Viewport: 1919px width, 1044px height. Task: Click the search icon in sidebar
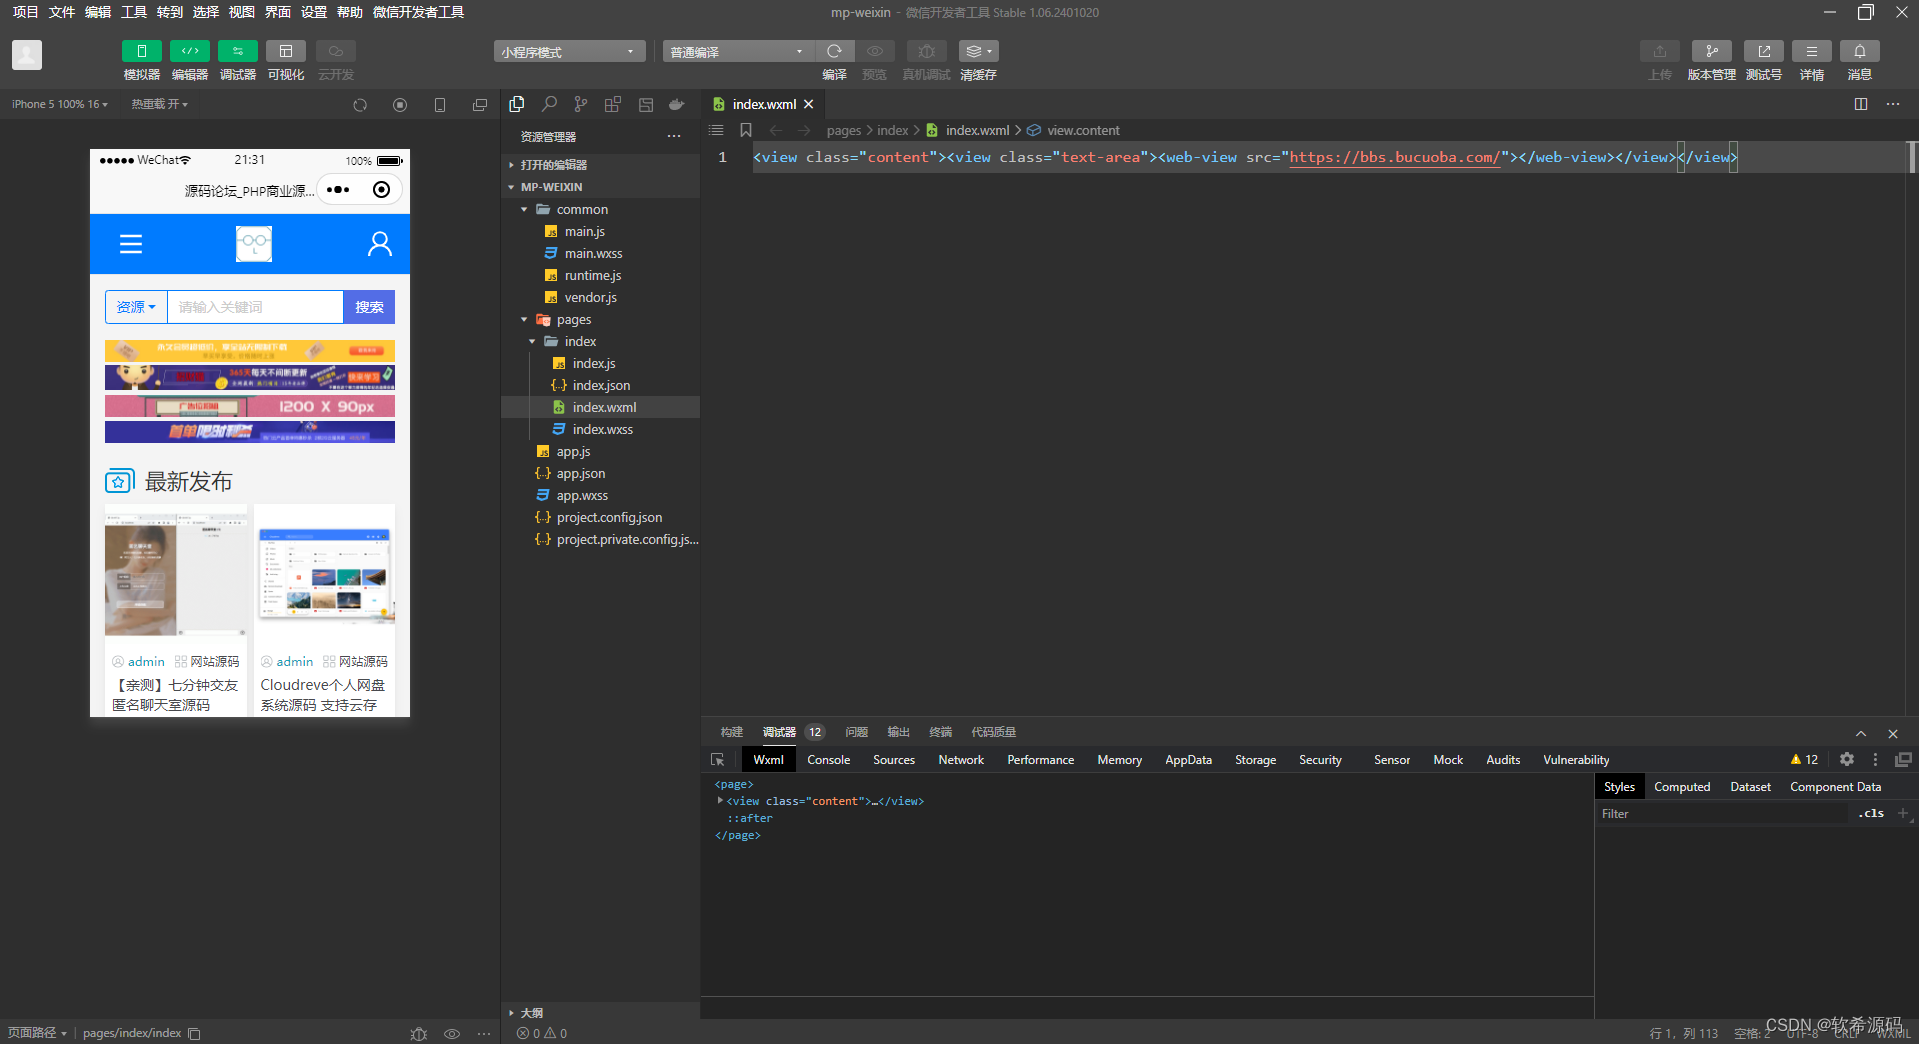549,104
